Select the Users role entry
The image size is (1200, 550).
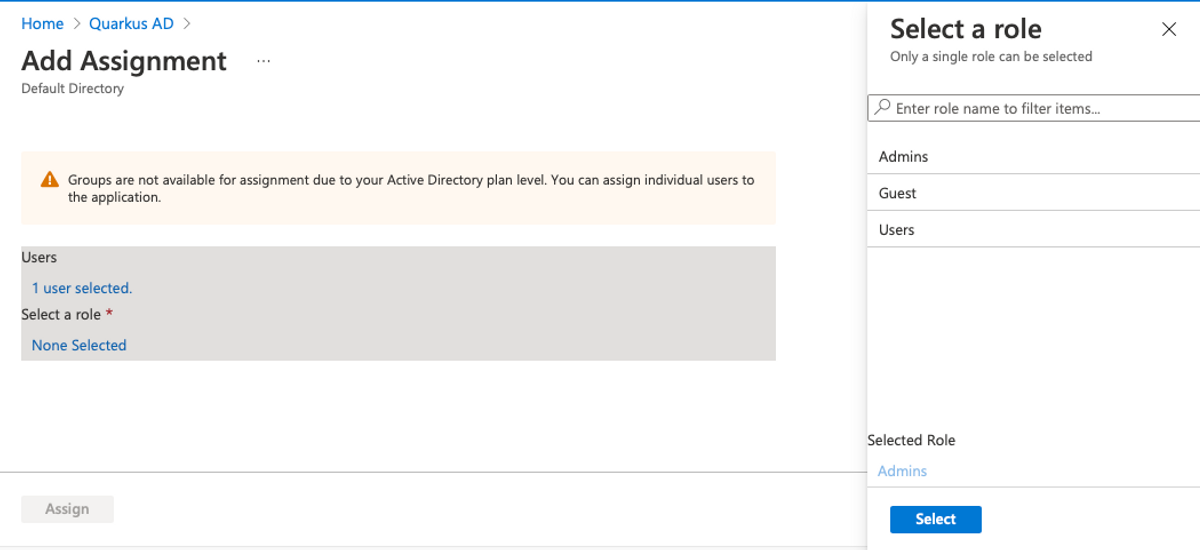click(897, 230)
